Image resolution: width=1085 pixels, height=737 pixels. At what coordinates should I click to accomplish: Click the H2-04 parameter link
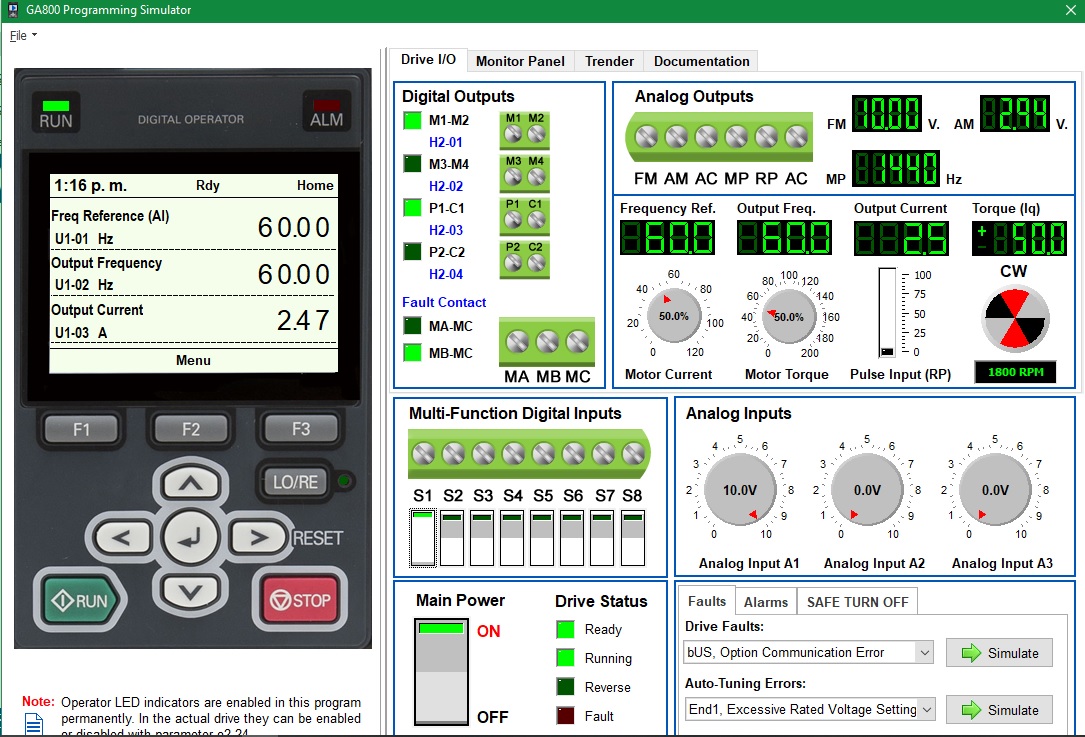pos(446,274)
